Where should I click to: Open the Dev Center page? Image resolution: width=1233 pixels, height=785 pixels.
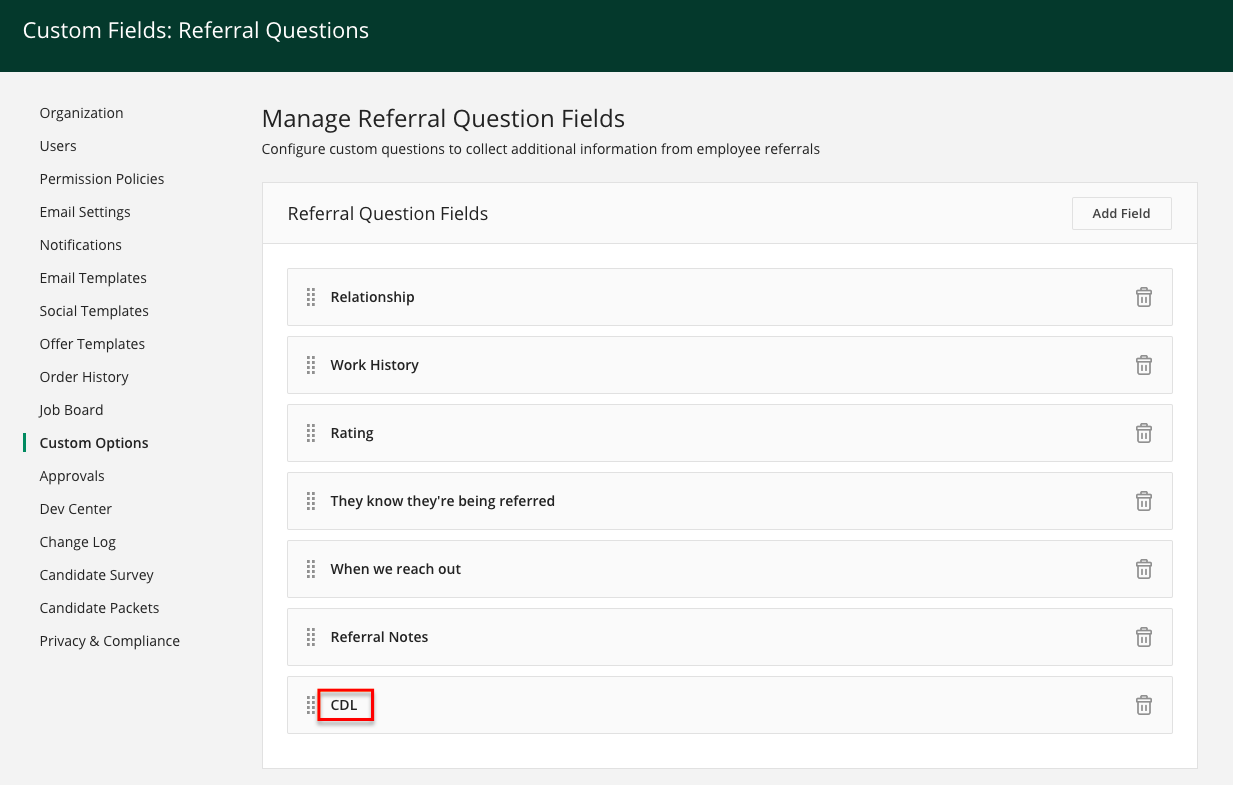(75, 508)
